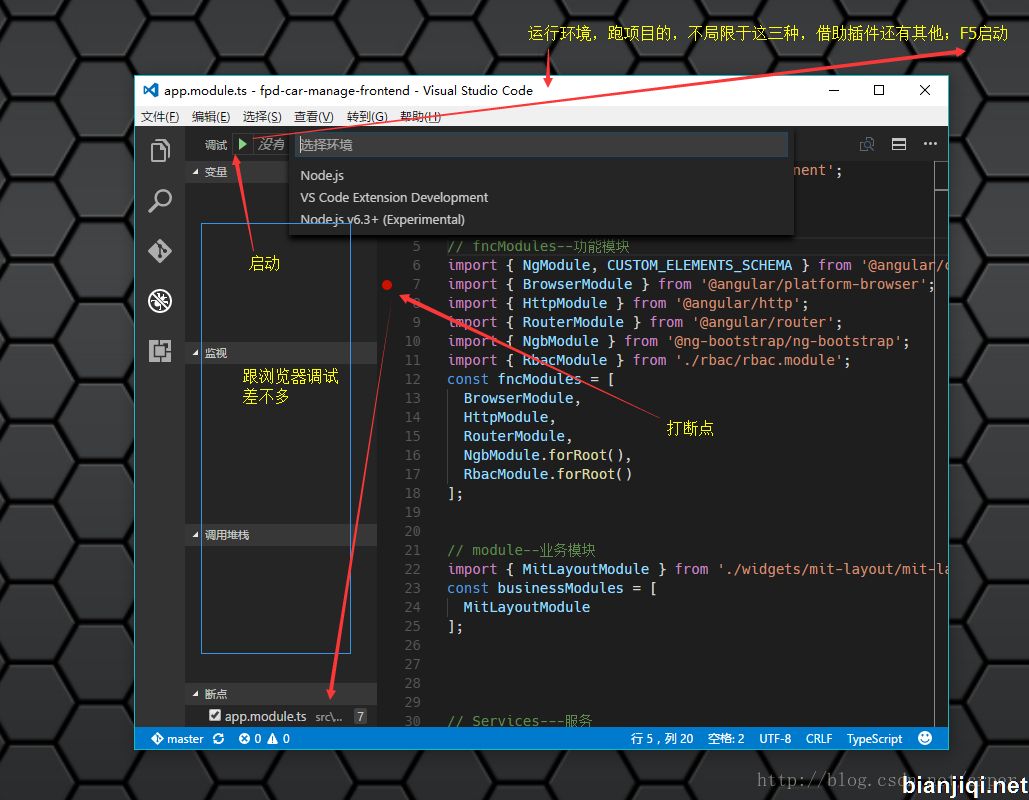Open the editor more actions ellipsis

930,144
